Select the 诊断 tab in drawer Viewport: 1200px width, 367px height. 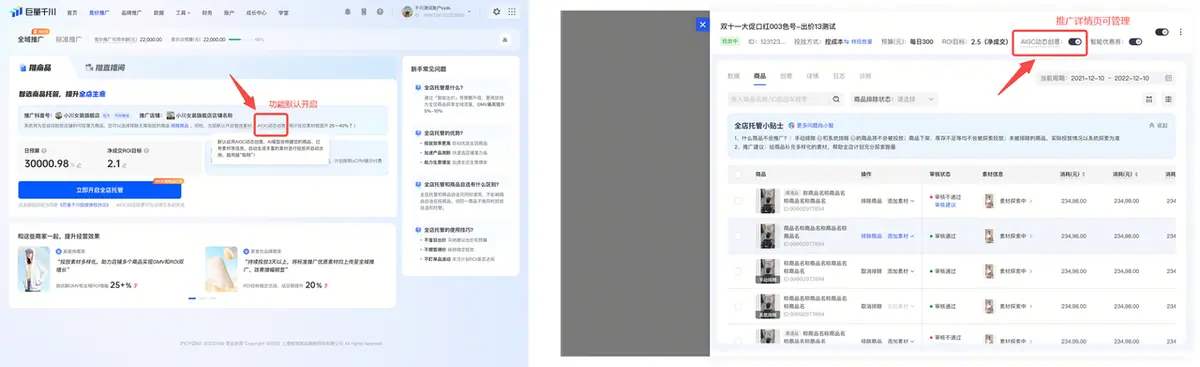tap(865, 75)
